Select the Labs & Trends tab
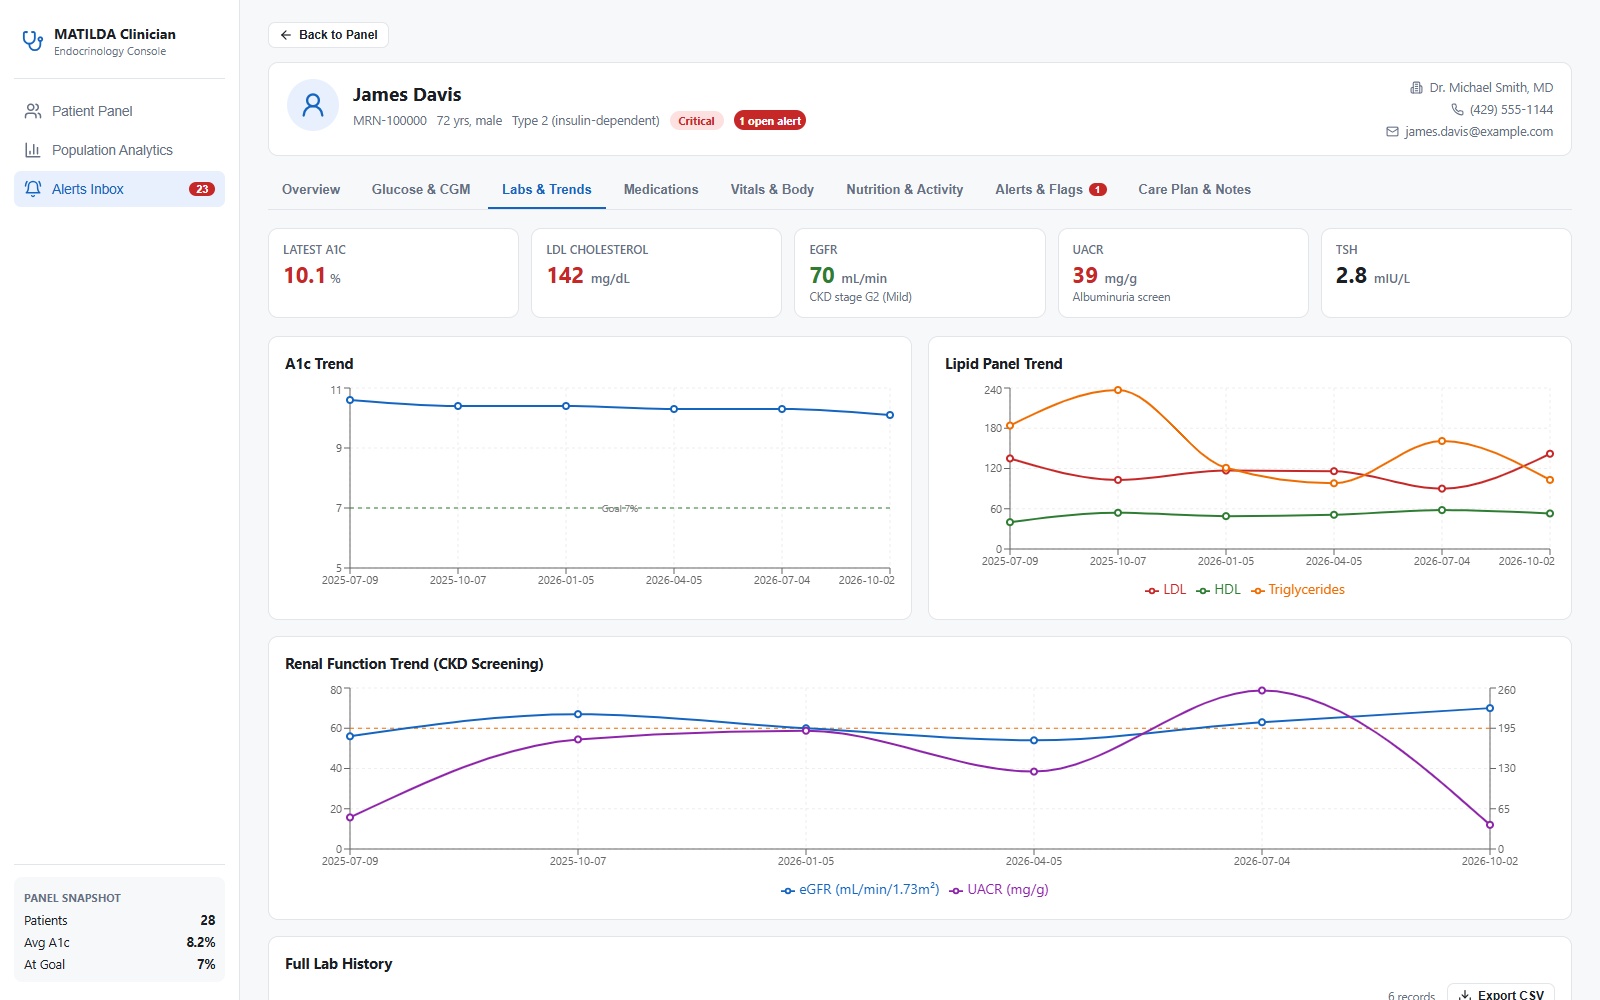The height and width of the screenshot is (1000, 1600). 547,189
